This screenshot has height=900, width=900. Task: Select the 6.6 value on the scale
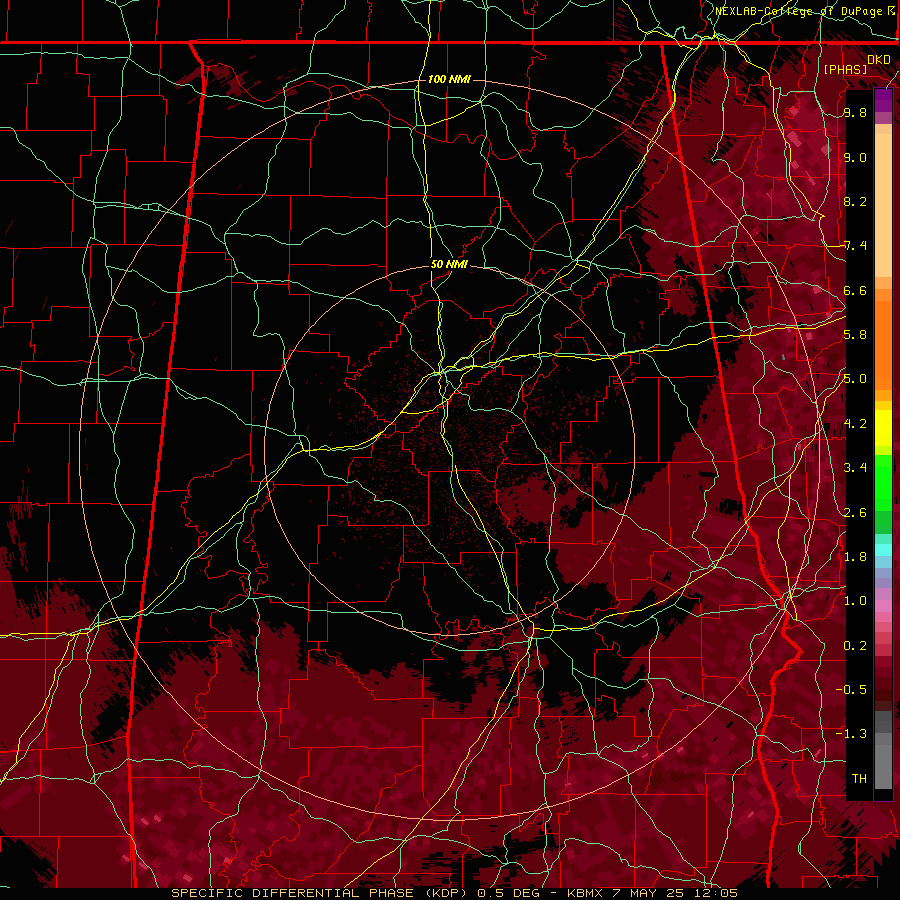855,291
